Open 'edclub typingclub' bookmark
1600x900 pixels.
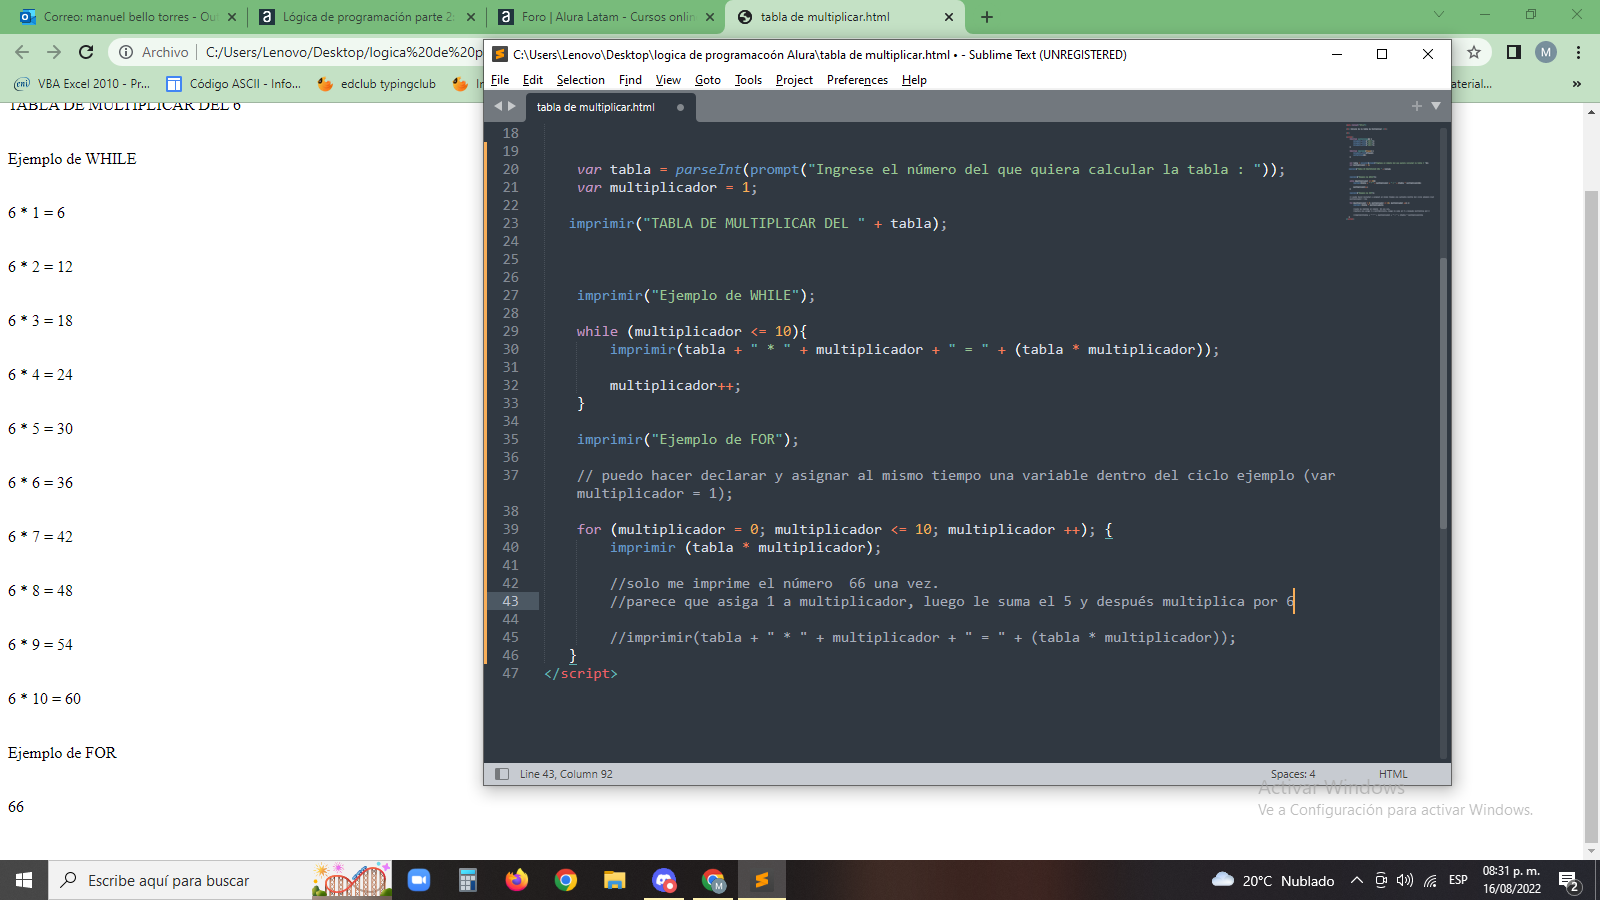click(377, 84)
